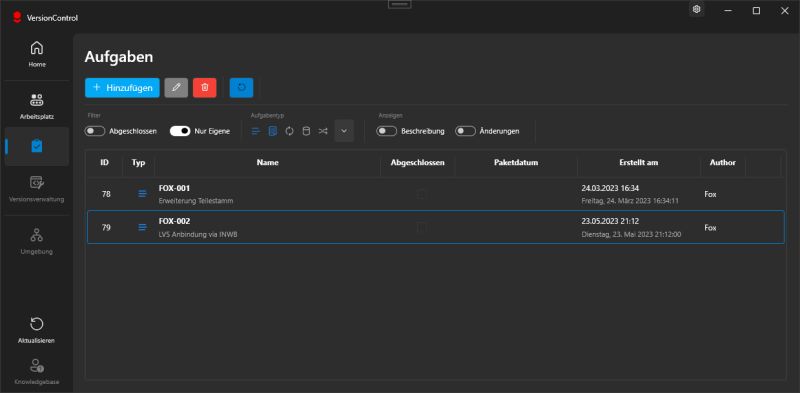Open Umgebung in sidebar

click(37, 241)
